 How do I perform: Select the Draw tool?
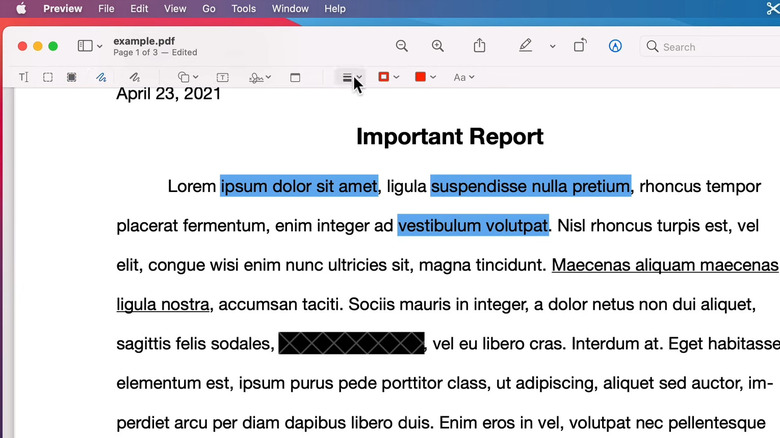pyautogui.click(x=134, y=77)
